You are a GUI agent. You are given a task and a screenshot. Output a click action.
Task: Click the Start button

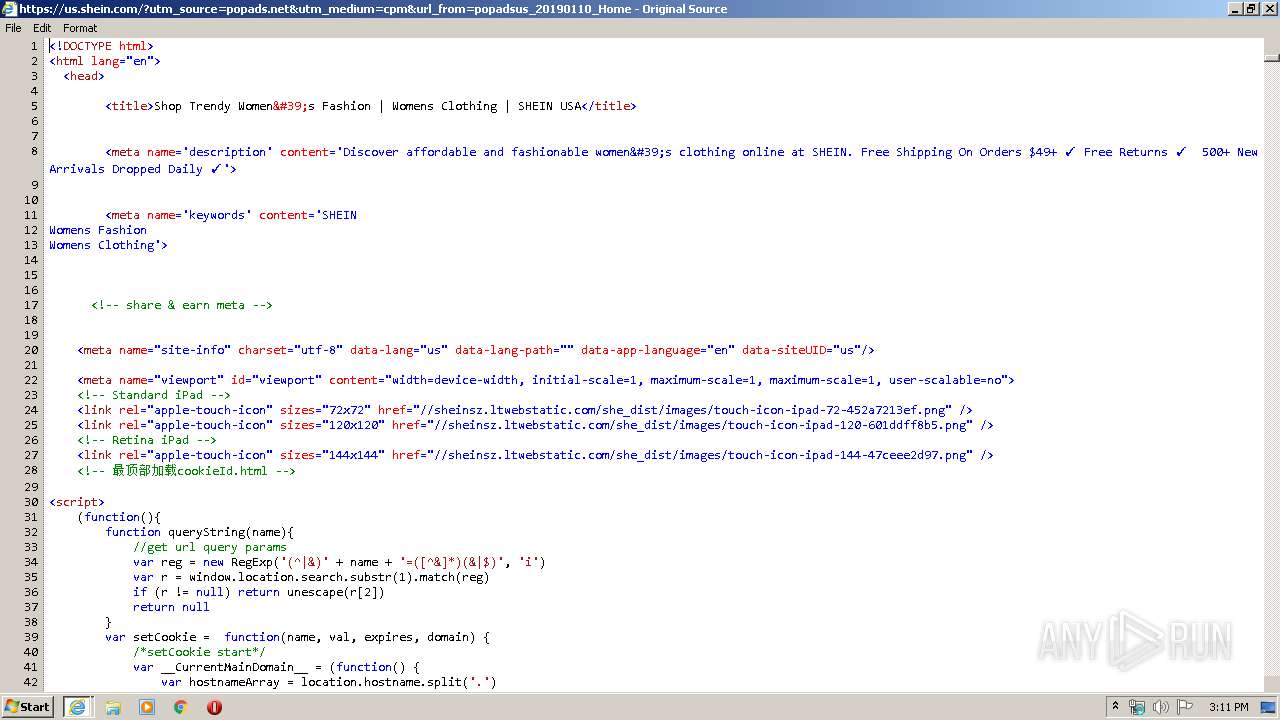(x=27, y=707)
